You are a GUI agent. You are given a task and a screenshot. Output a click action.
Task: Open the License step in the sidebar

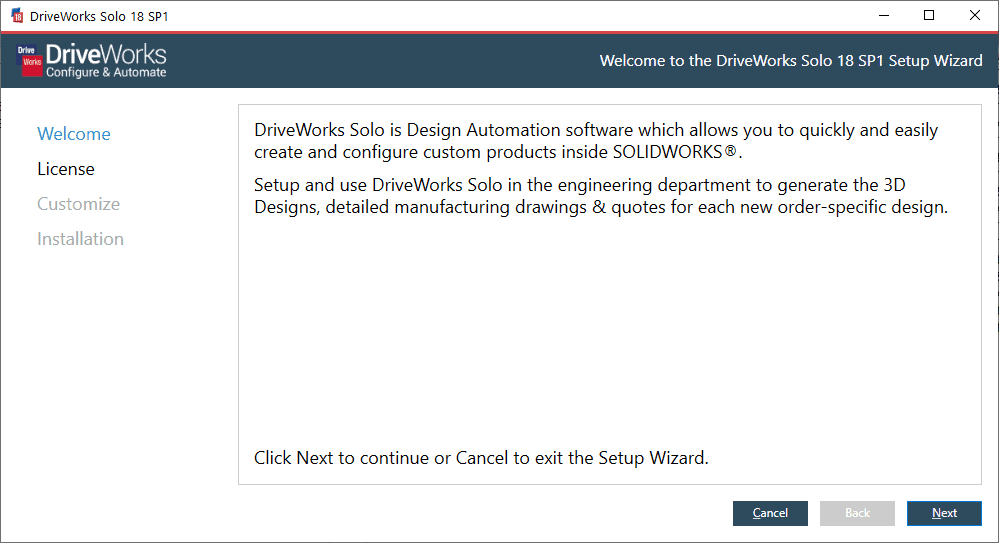coord(66,169)
